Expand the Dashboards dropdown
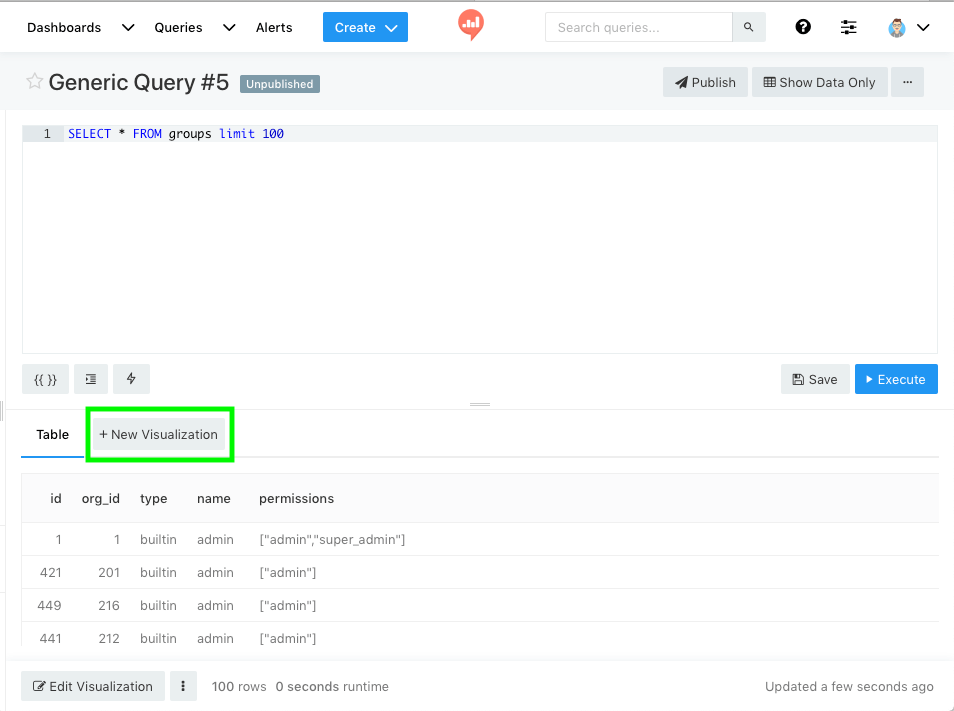The height and width of the screenshot is (711, 954). (127, 27)
